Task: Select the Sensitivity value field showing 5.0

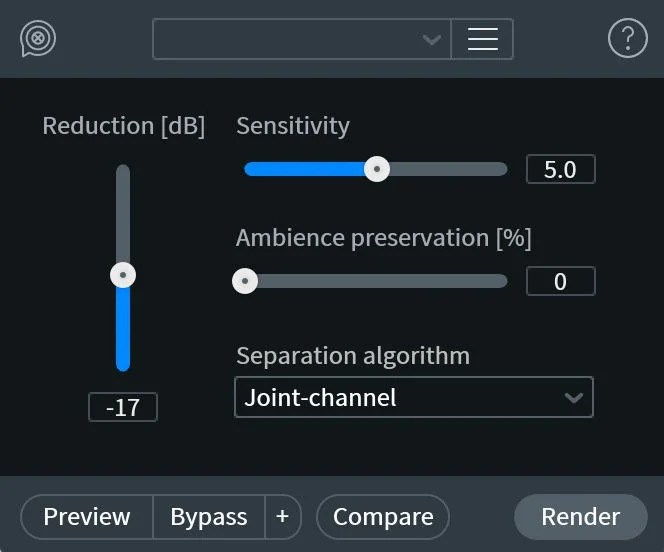Action: (x=560, y=169)
